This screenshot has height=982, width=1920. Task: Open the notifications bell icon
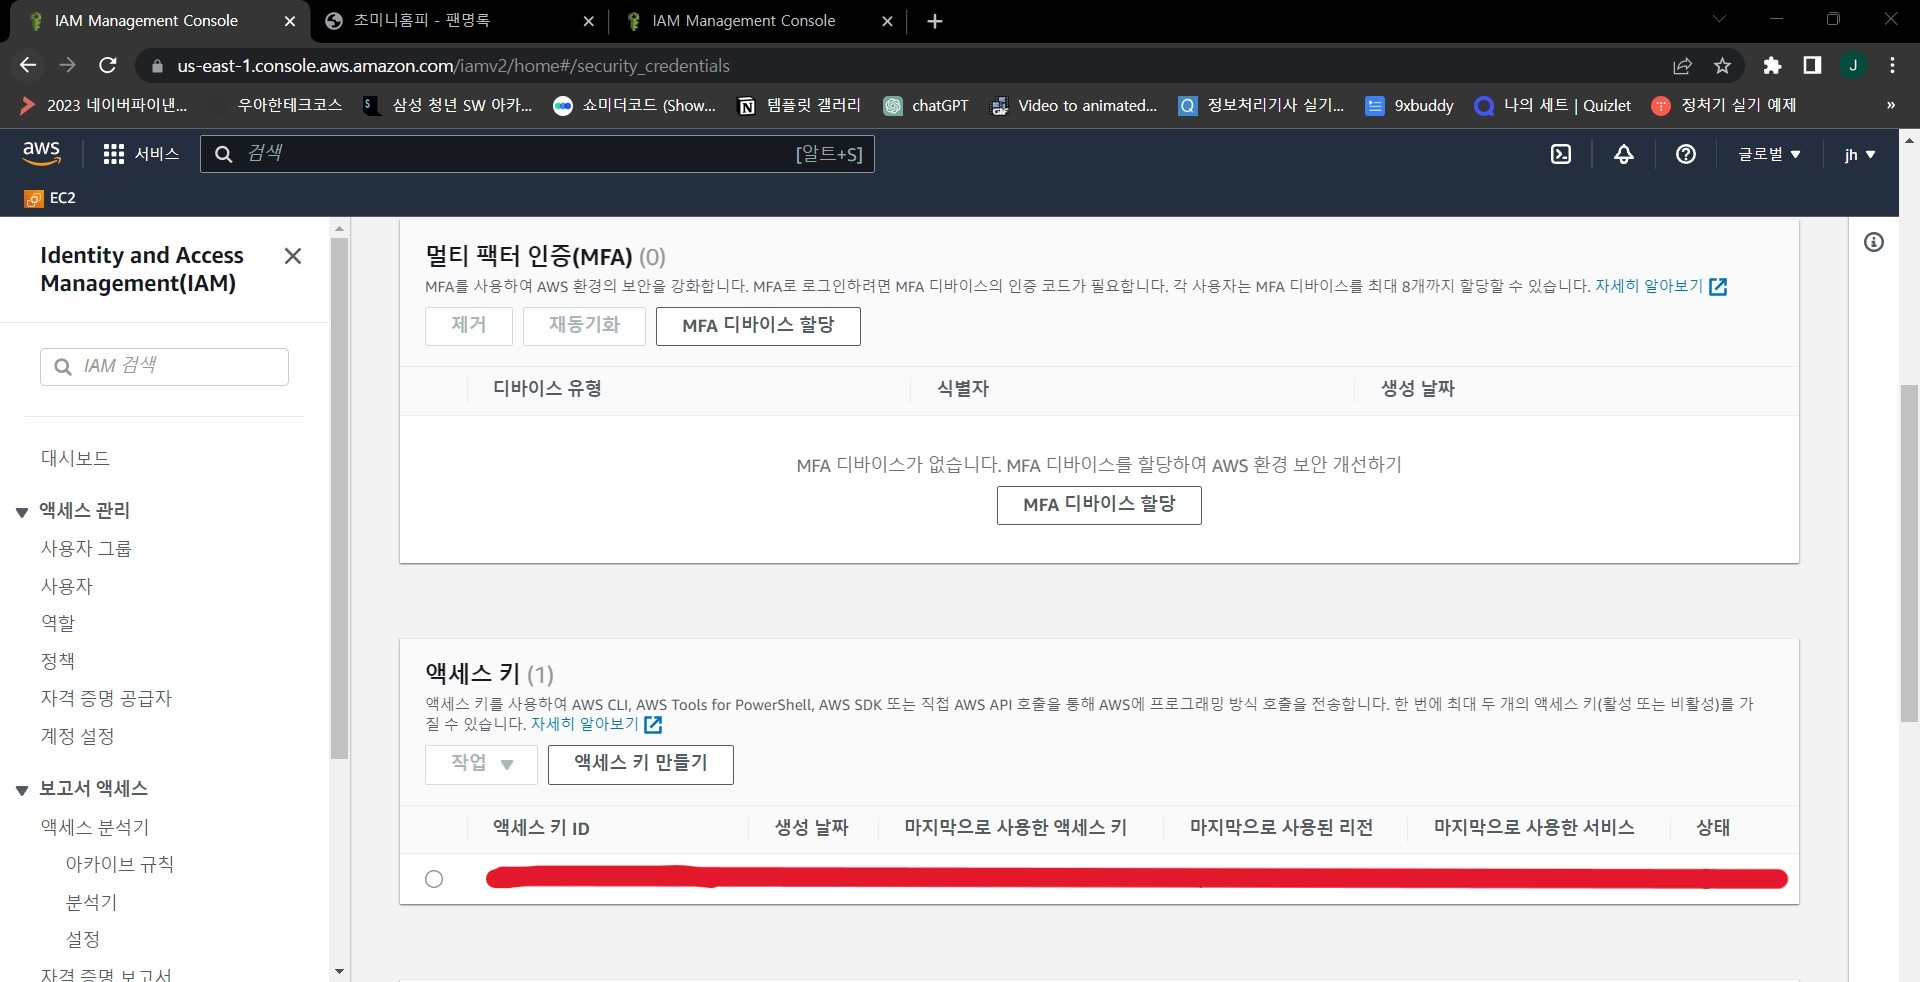click(1624, 154)
